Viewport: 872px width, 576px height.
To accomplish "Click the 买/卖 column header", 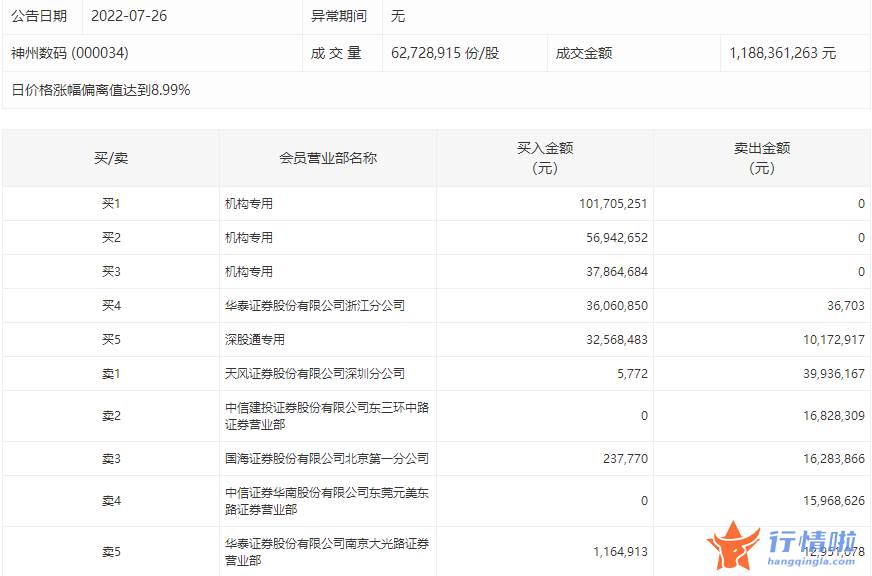I will 111,158.
